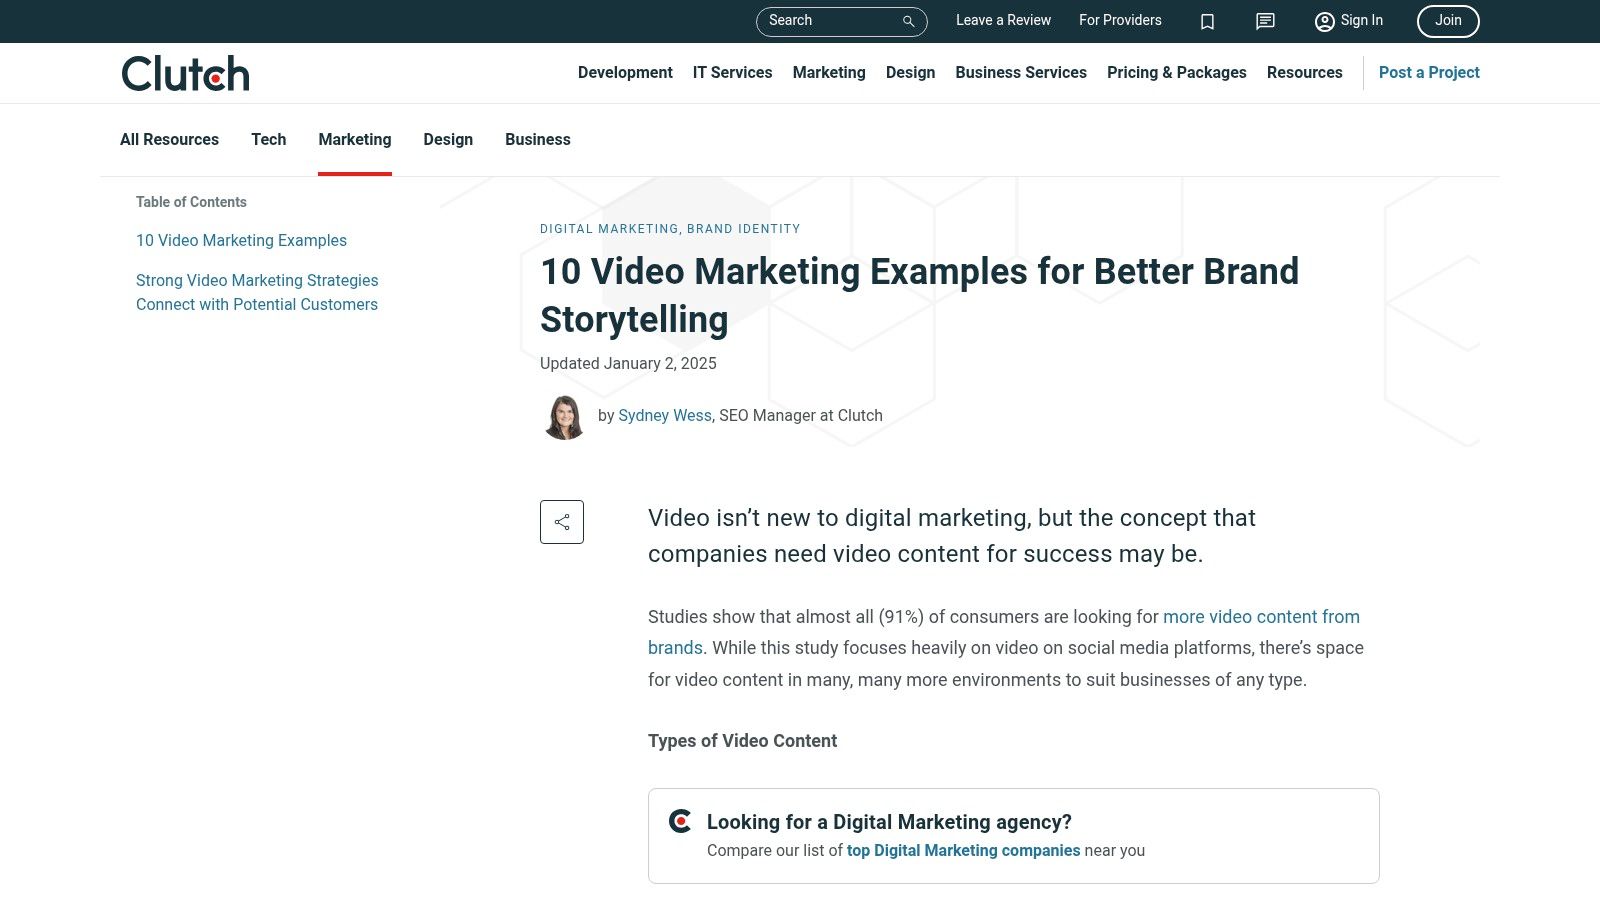Click Post a Project link
1600x900 pixels.
[x=1429, y=72]
